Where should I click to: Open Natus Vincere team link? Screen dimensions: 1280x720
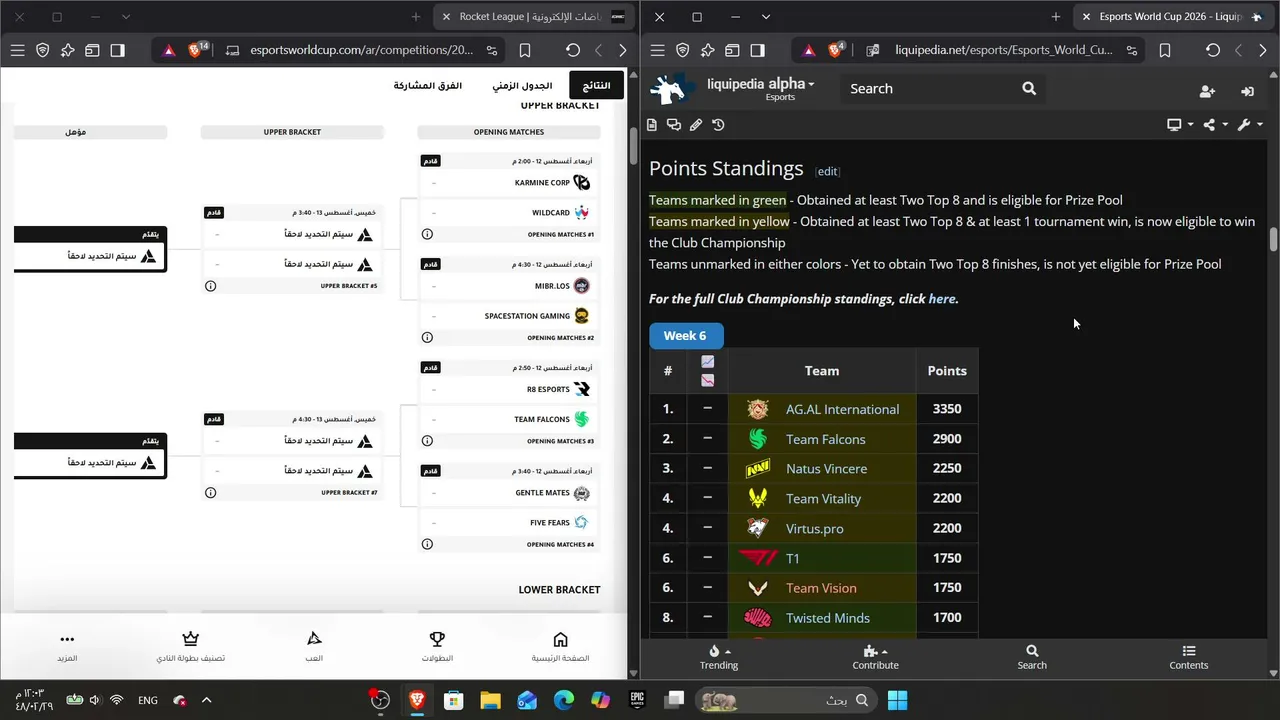(x=826, y=469)
